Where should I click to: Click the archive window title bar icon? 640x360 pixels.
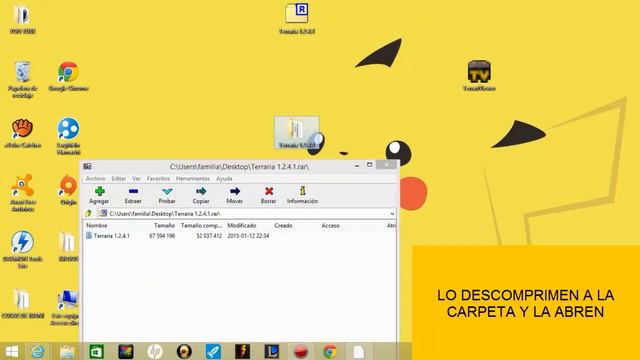pos(87,167)
